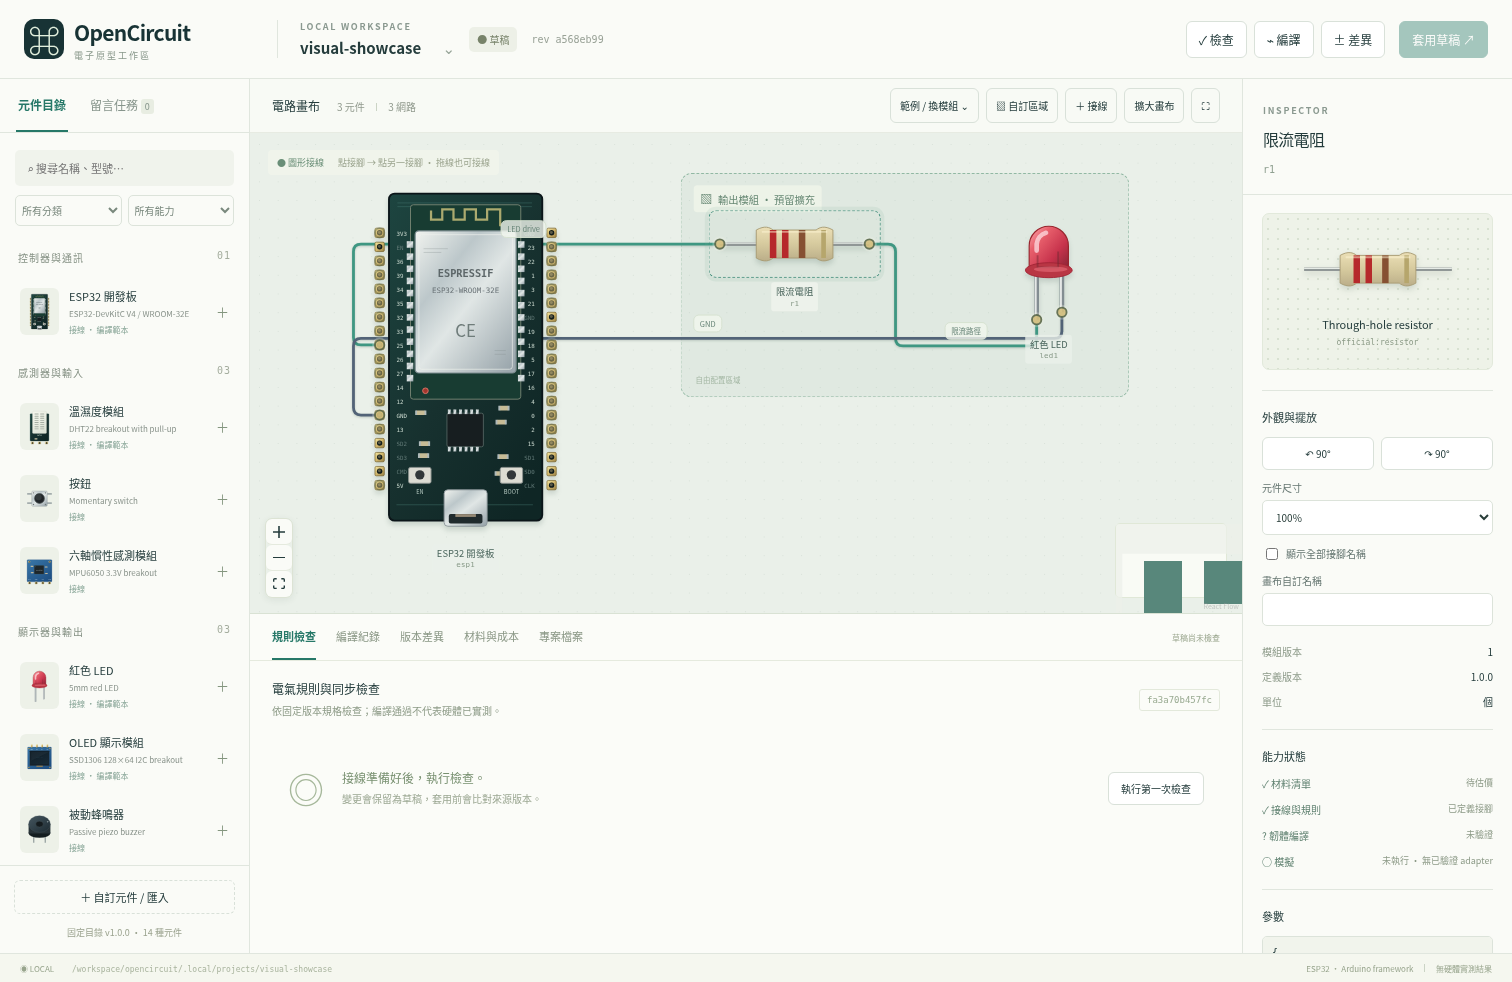The width and height of the screenshot is (1512, 982).
Task: Open the 所有能力 capability dropdown
Action: pos(181,211)
